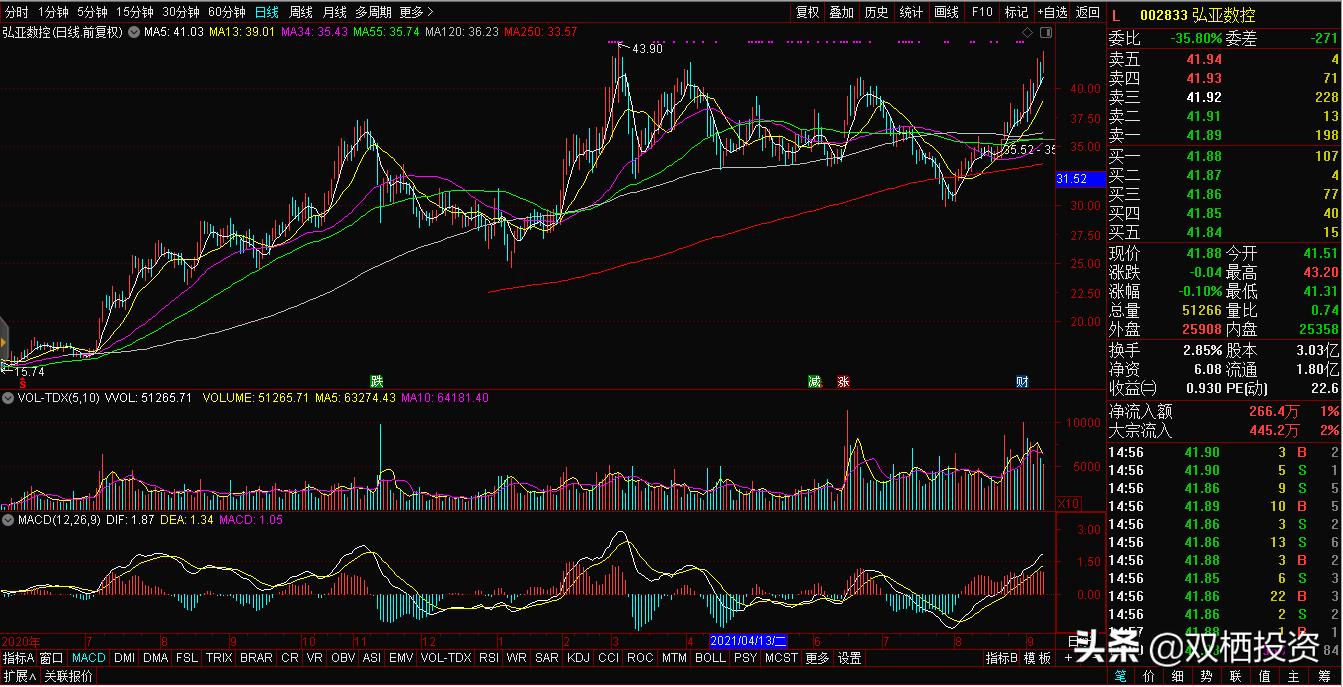Screen dimensions: 1343x687
Task: Select the 值 value tab
Action: pyautogui.click(x=1265, y=677)
